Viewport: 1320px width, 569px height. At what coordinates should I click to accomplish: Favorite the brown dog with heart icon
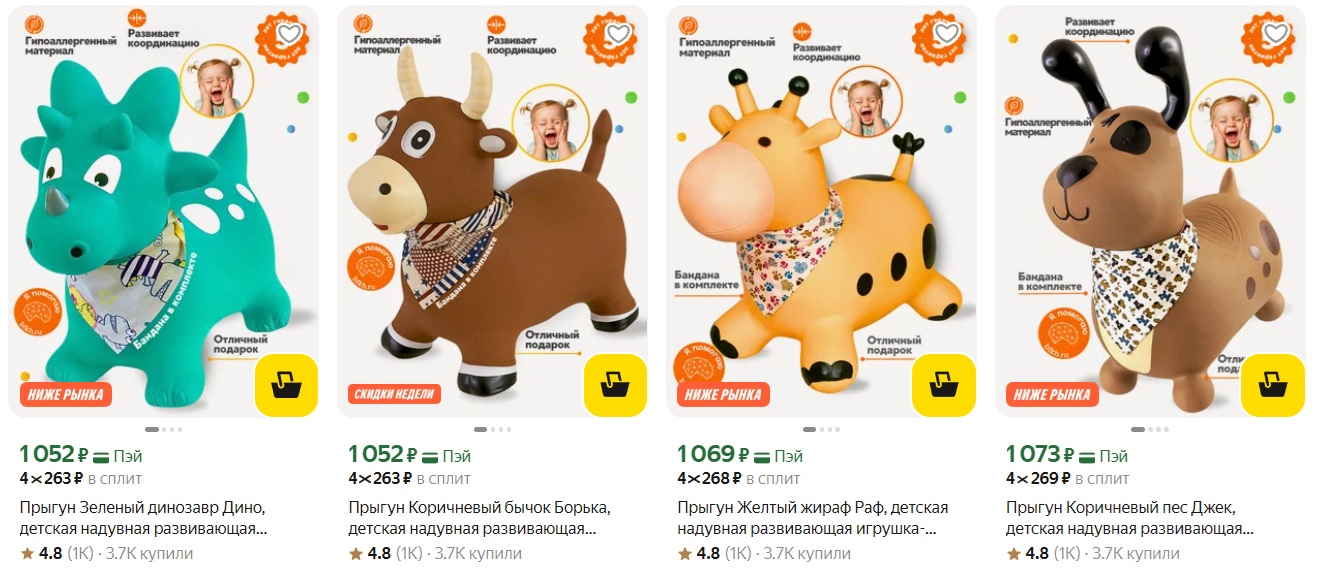tap(1276, 35)
